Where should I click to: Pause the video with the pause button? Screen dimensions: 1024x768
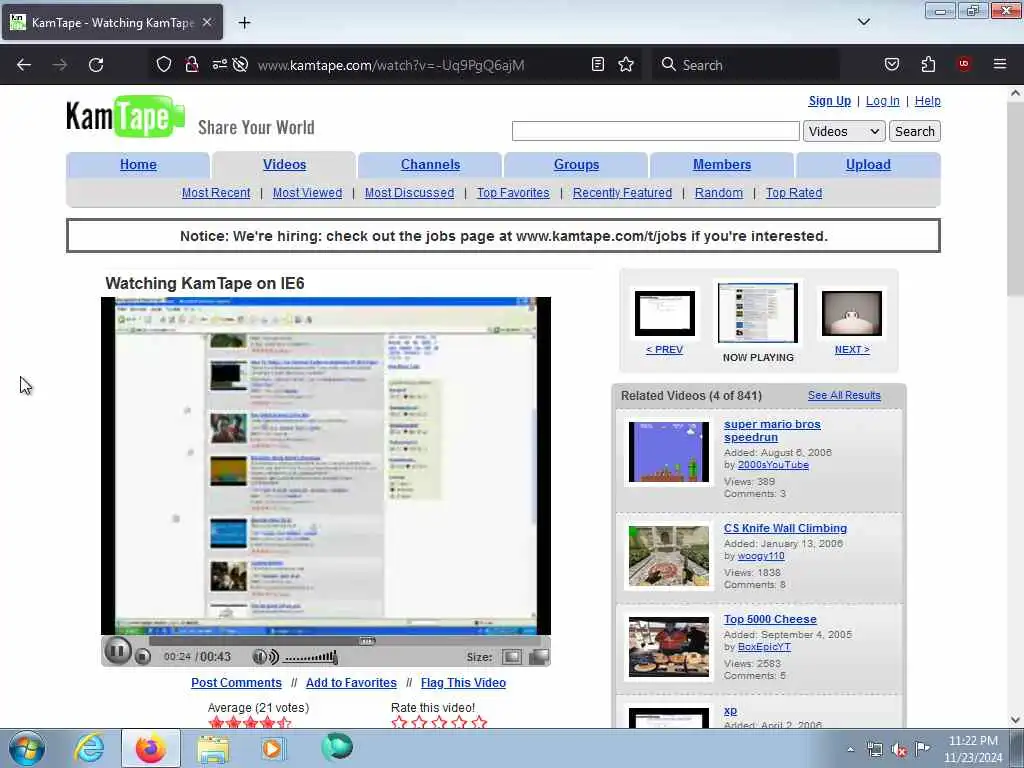pos(118,651)
